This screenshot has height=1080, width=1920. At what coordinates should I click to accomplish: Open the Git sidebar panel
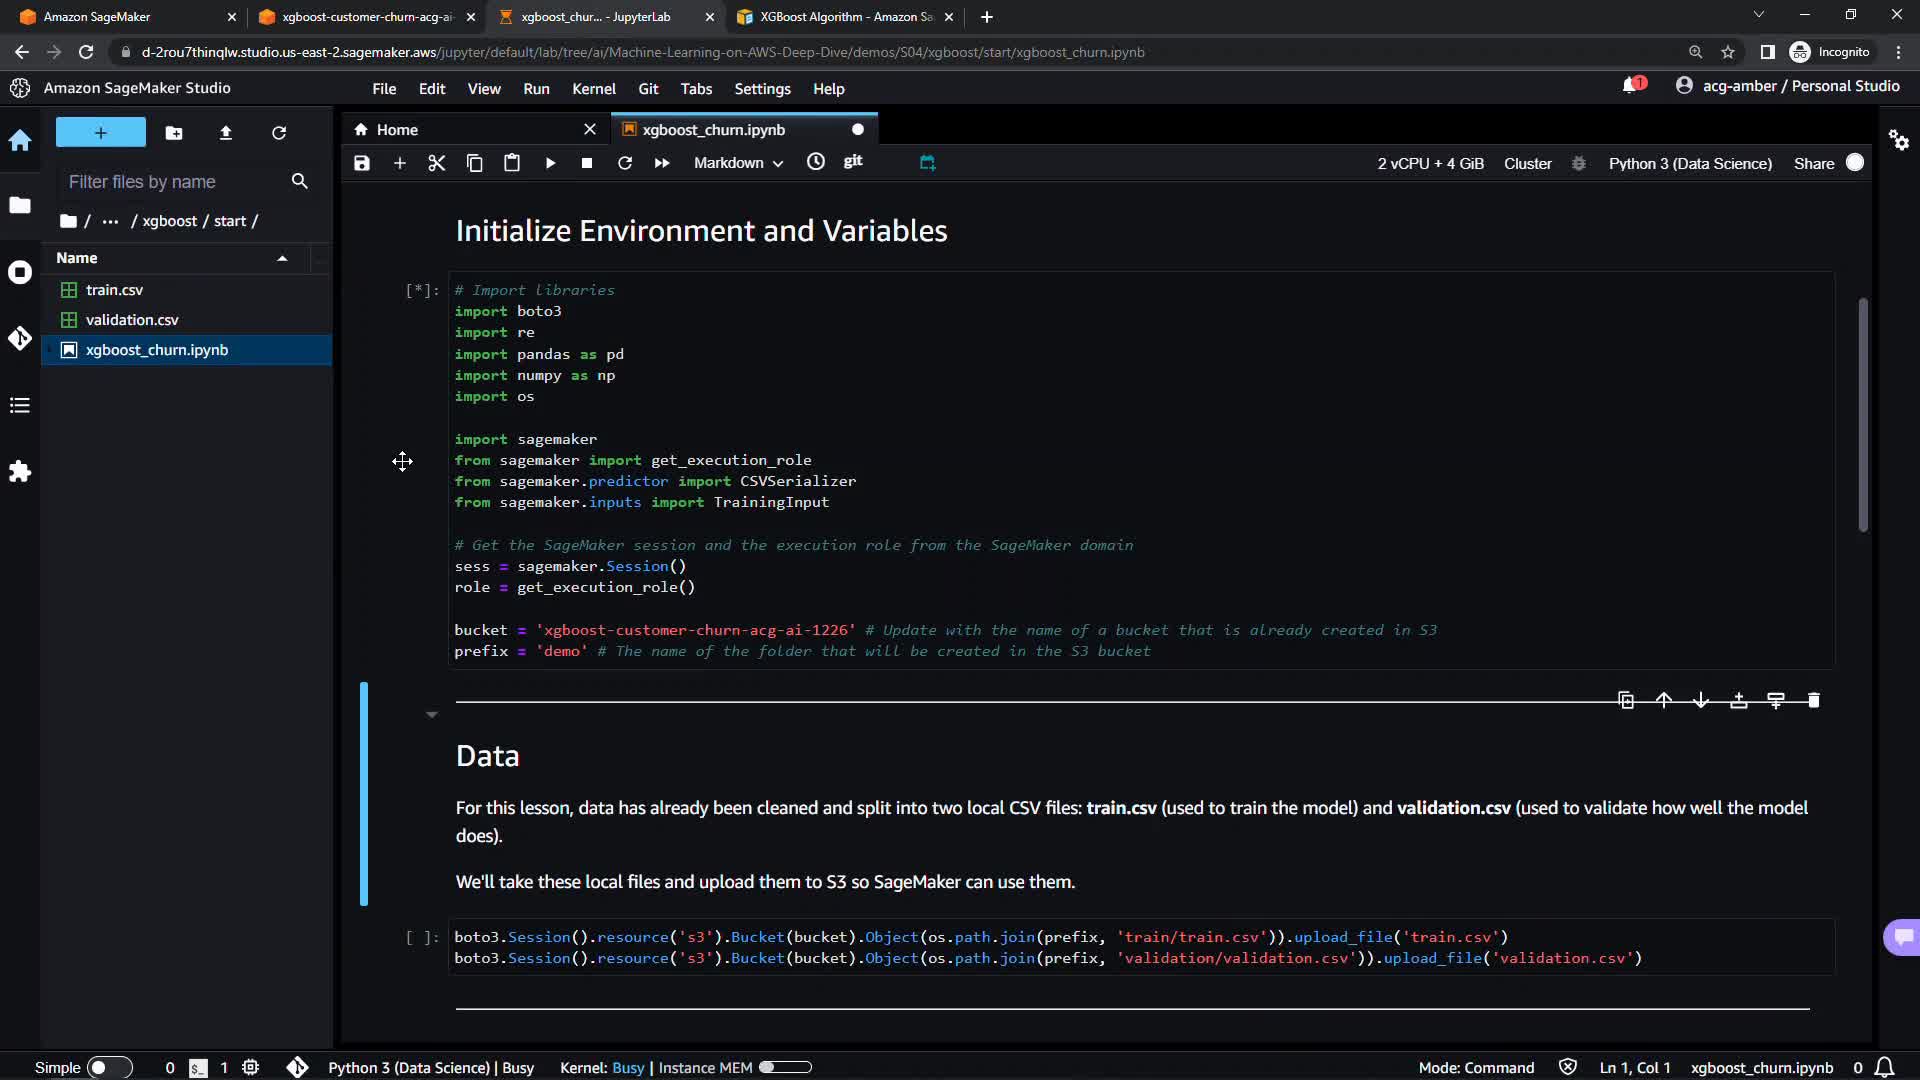(20, 338)
